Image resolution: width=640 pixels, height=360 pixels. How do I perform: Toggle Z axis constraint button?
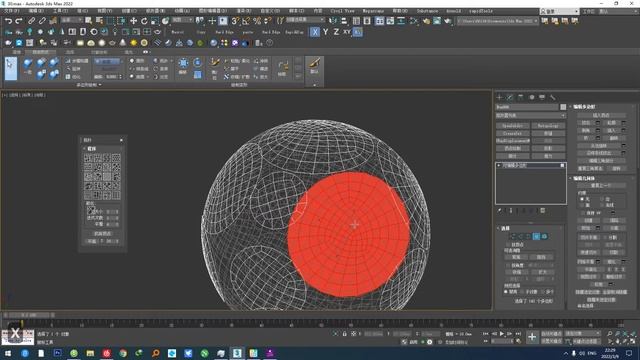pyautogui.click(x=336, y=32)
